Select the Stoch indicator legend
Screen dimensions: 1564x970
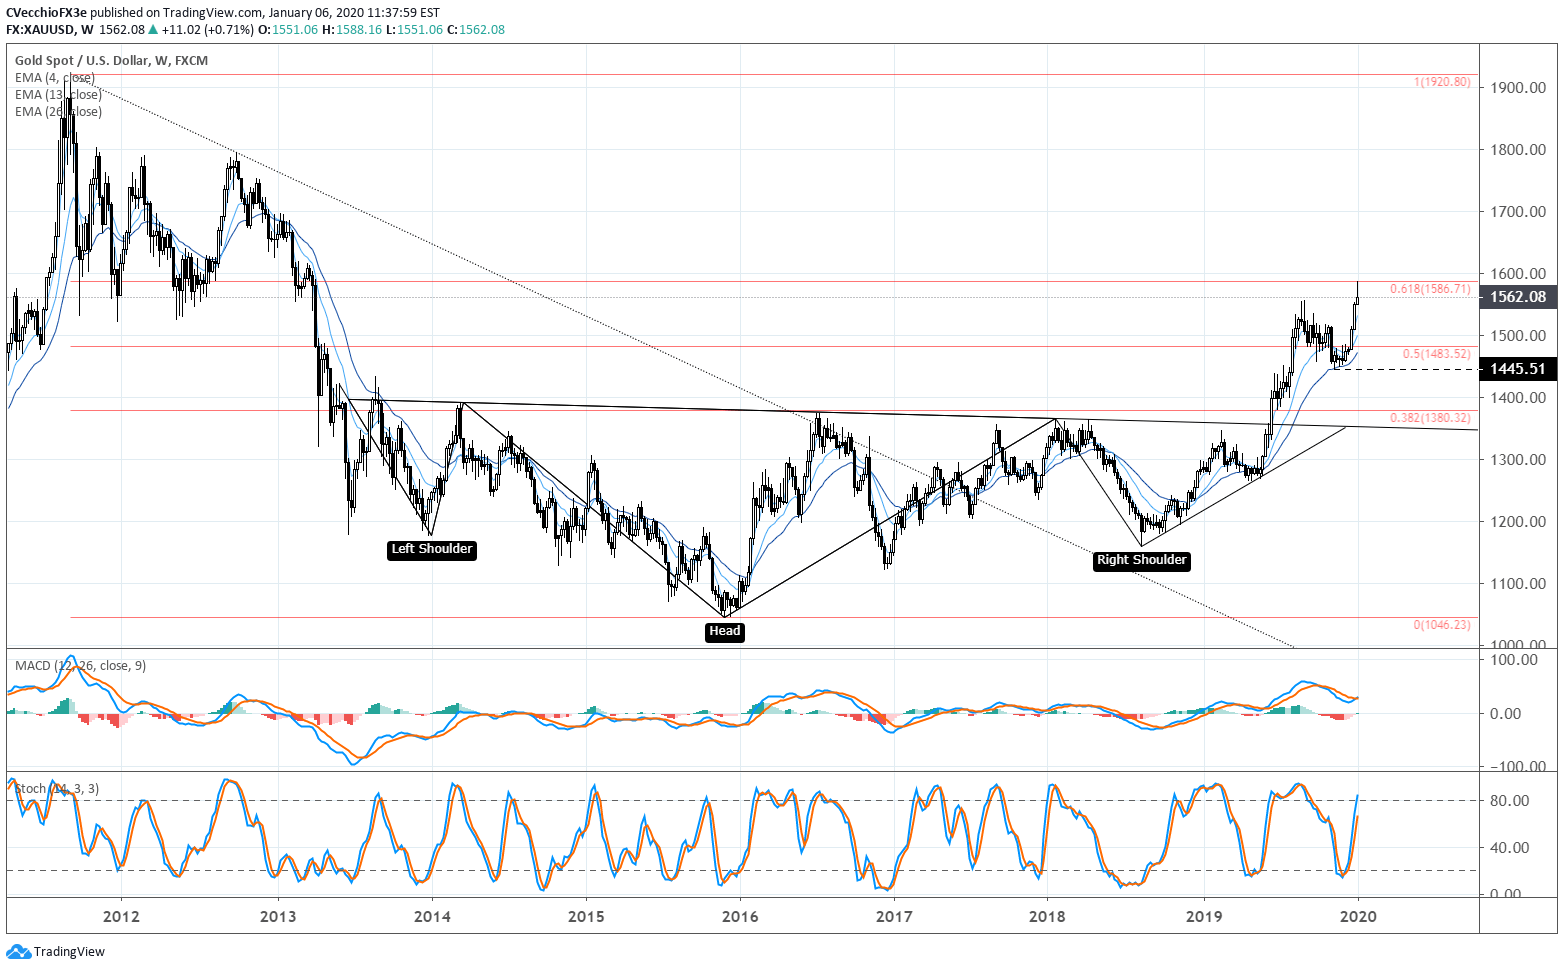tap(56, 789)
